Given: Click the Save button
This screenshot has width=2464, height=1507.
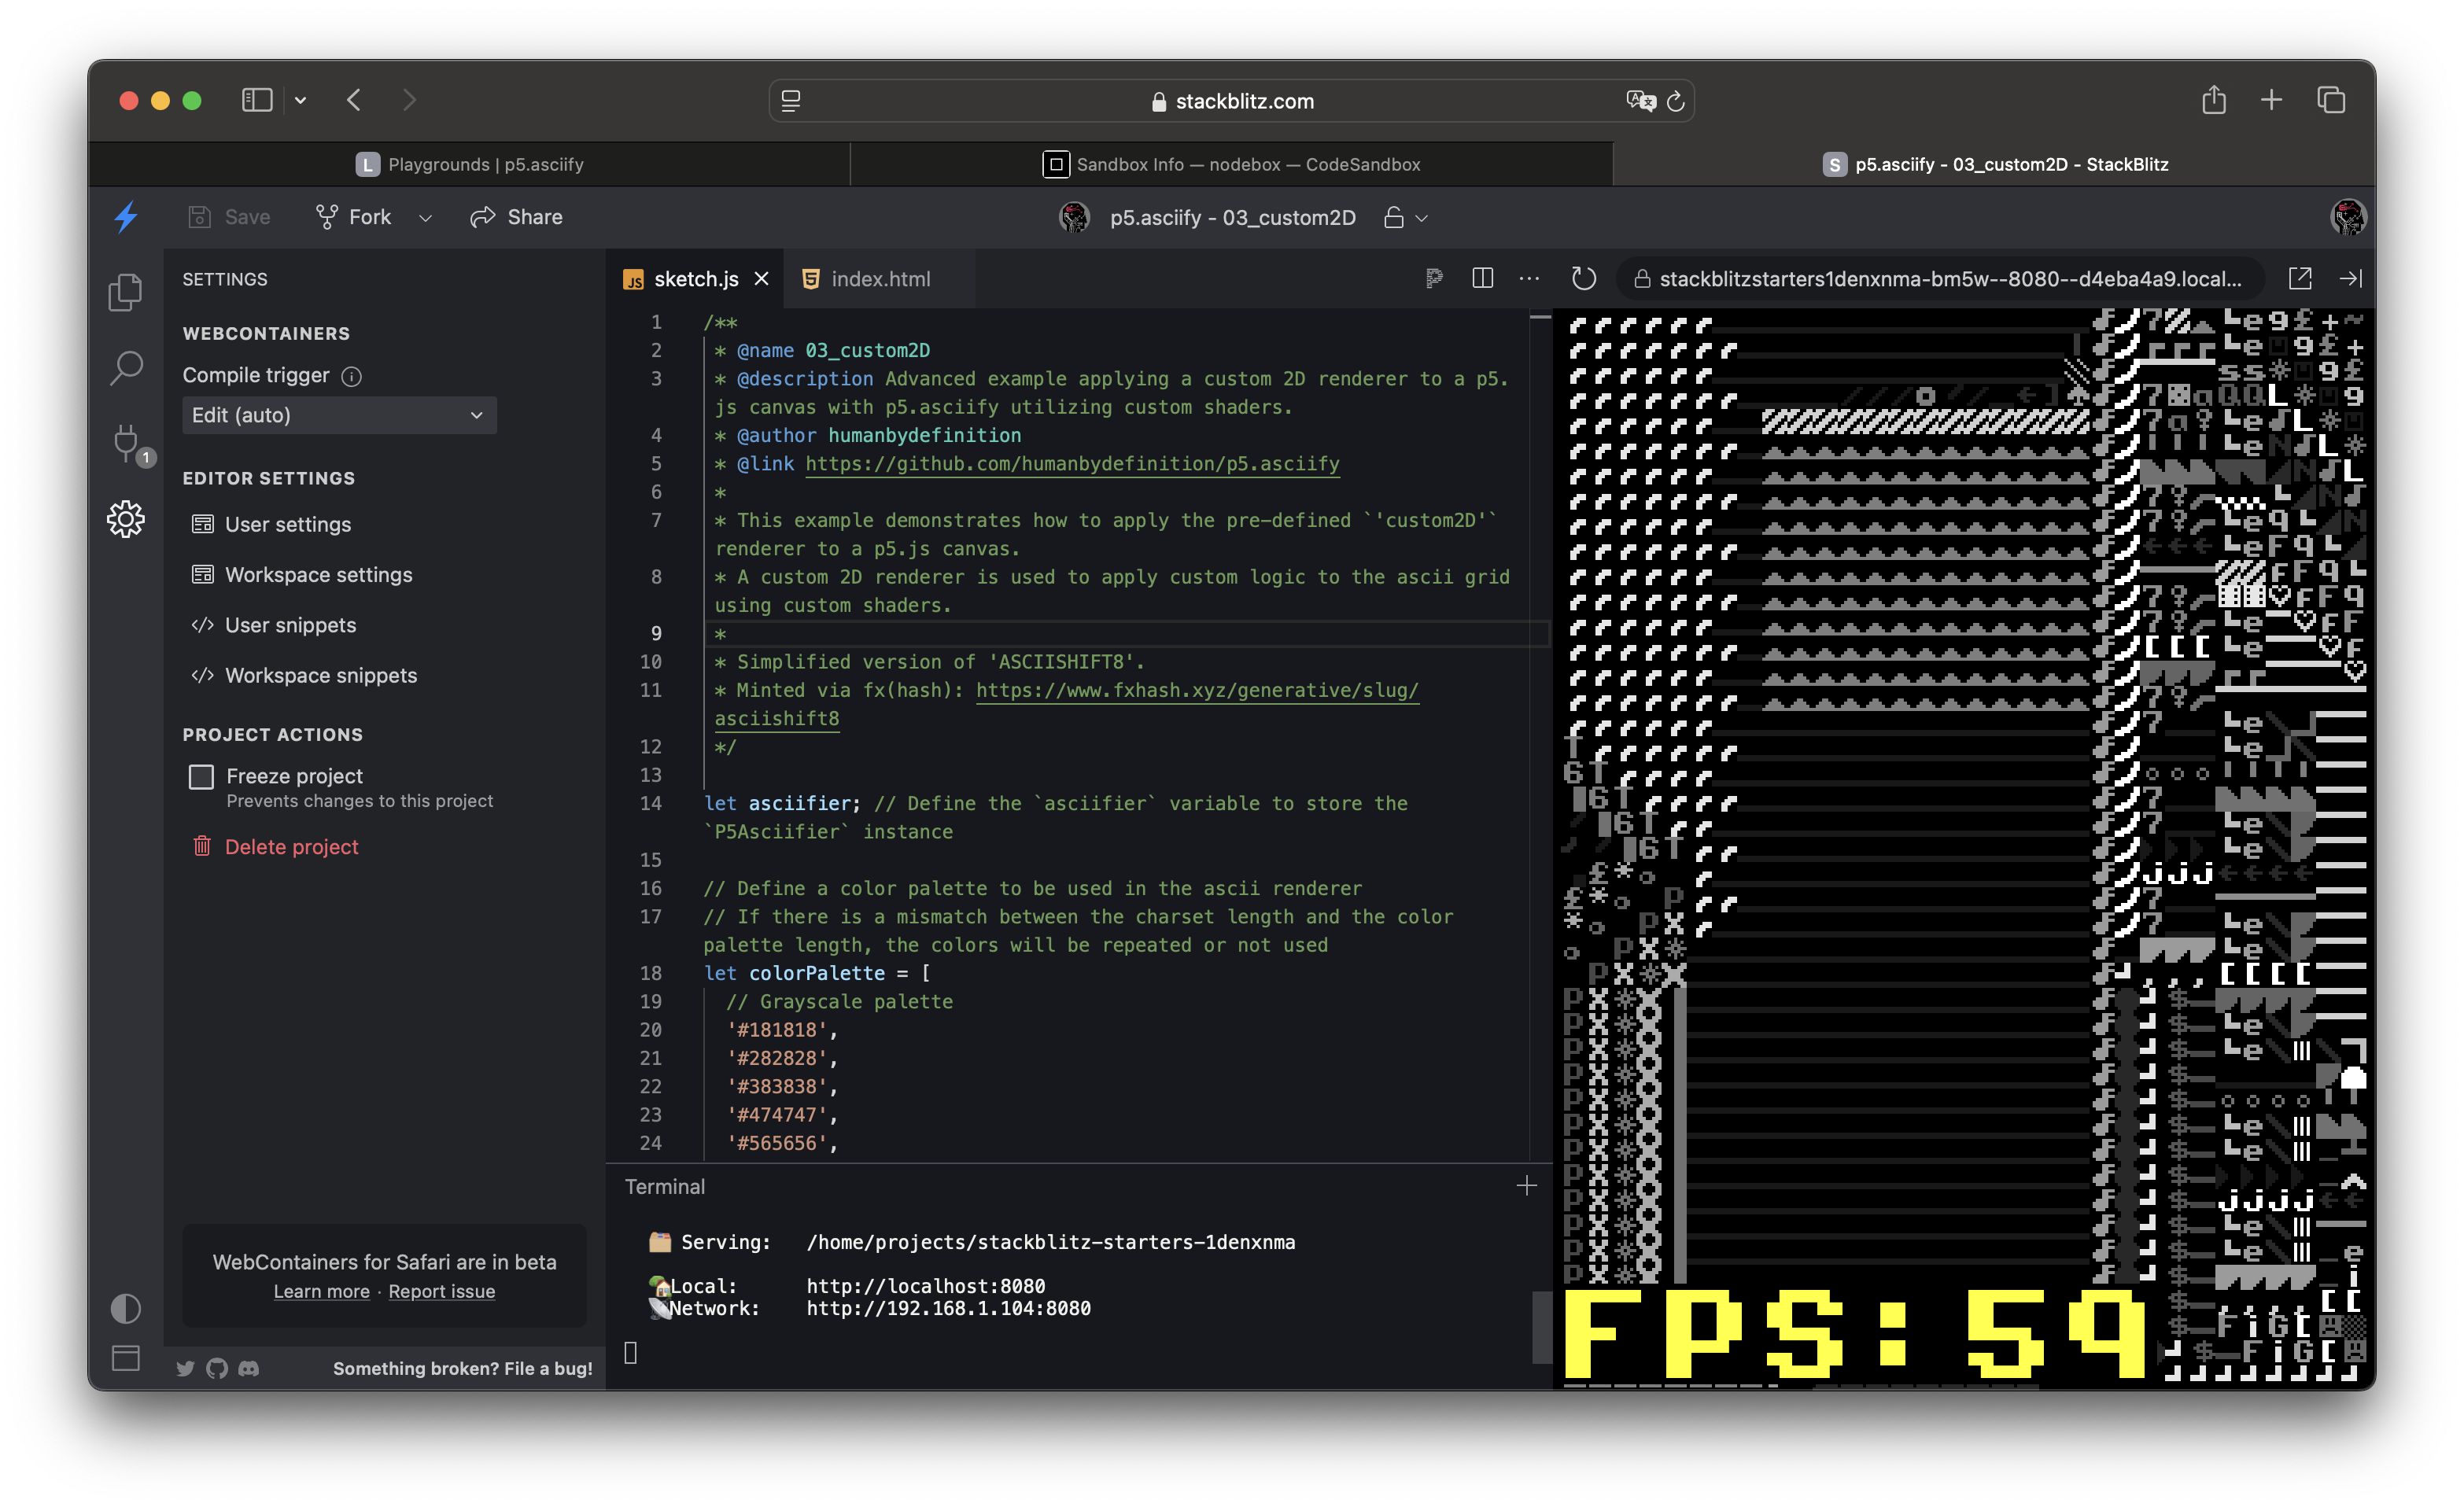Looking at the screenshot, I should pyautogui.click(x=230, y=217).
